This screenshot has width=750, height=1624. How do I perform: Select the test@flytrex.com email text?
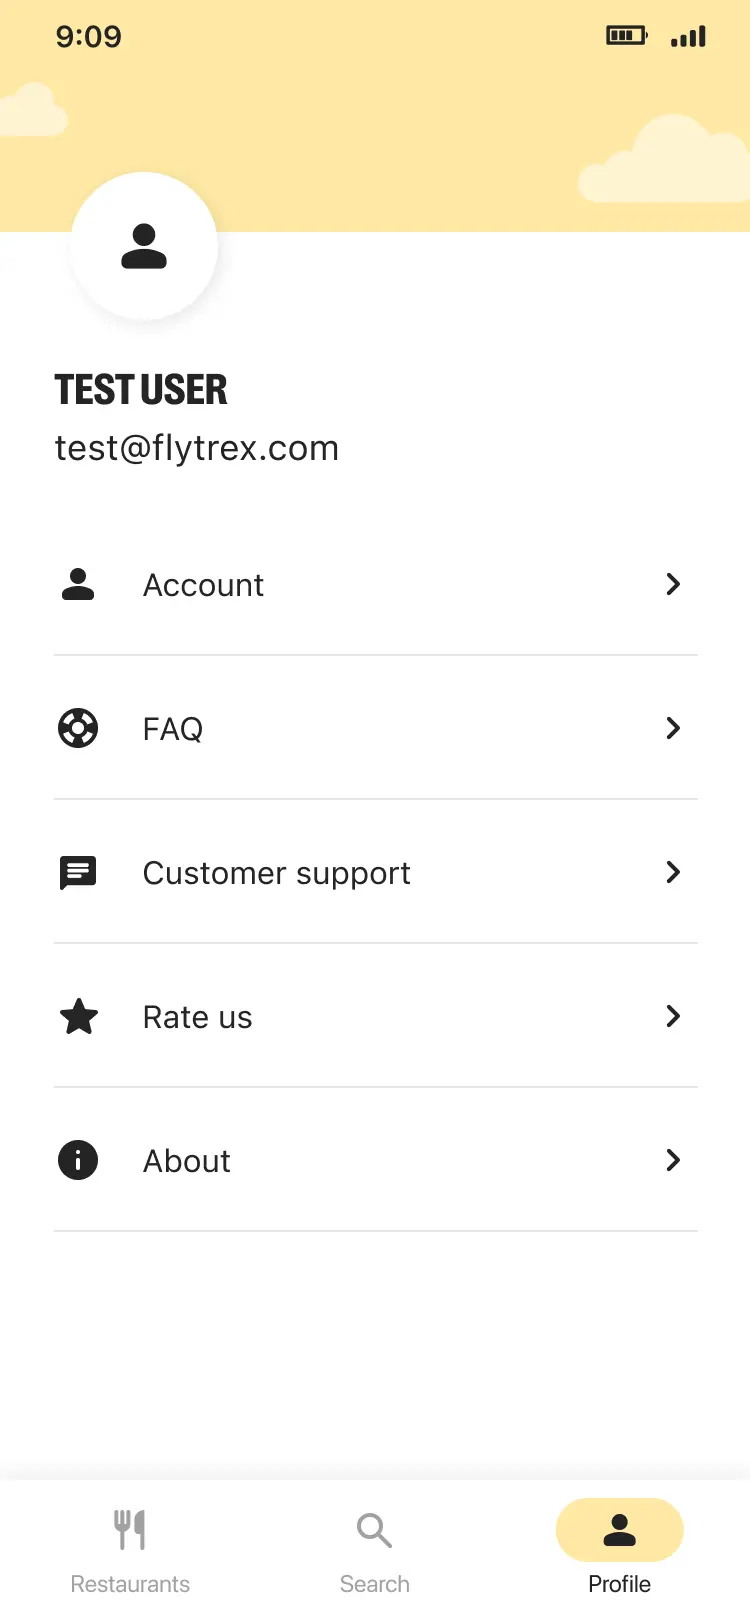[x=197, y=448]
